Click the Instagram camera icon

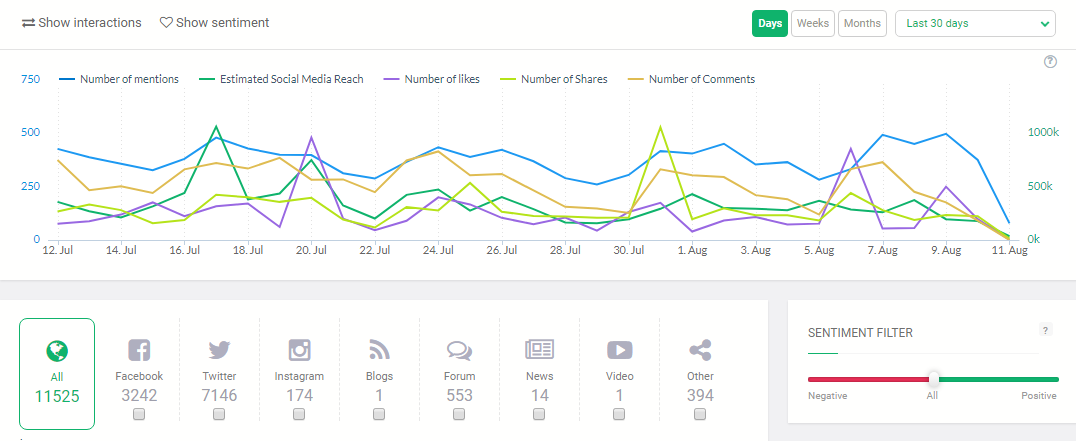coord(299,350)
